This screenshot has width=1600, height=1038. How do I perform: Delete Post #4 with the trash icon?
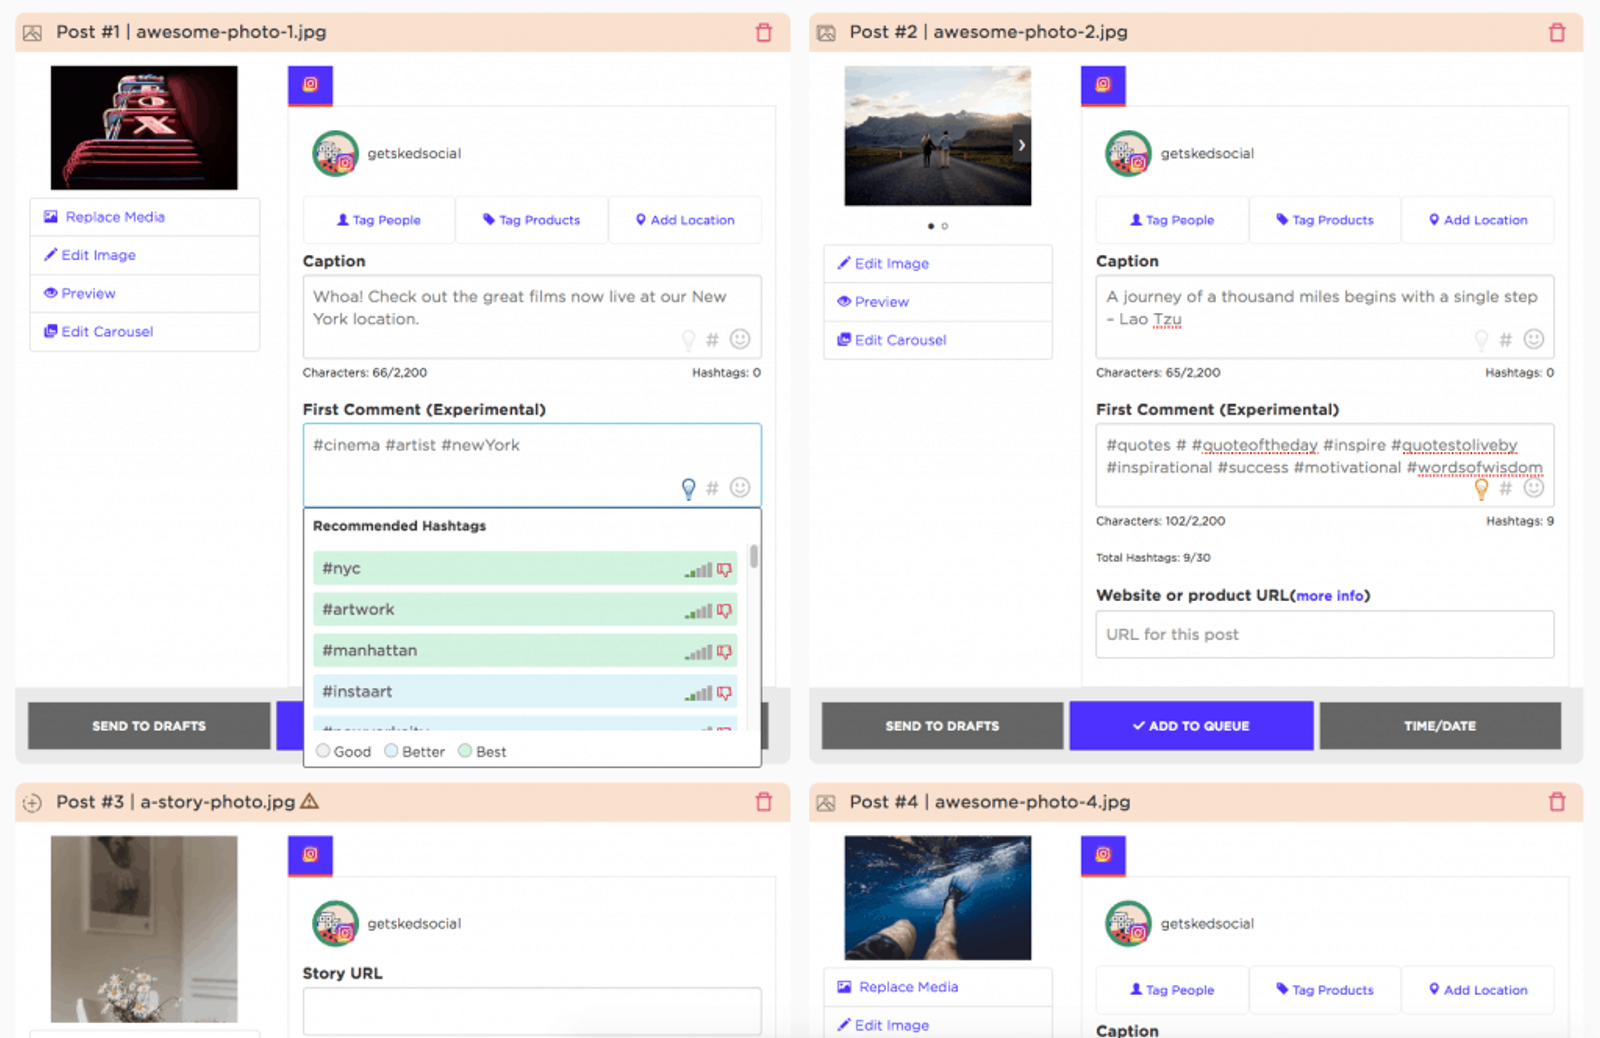click(1557, 802)
